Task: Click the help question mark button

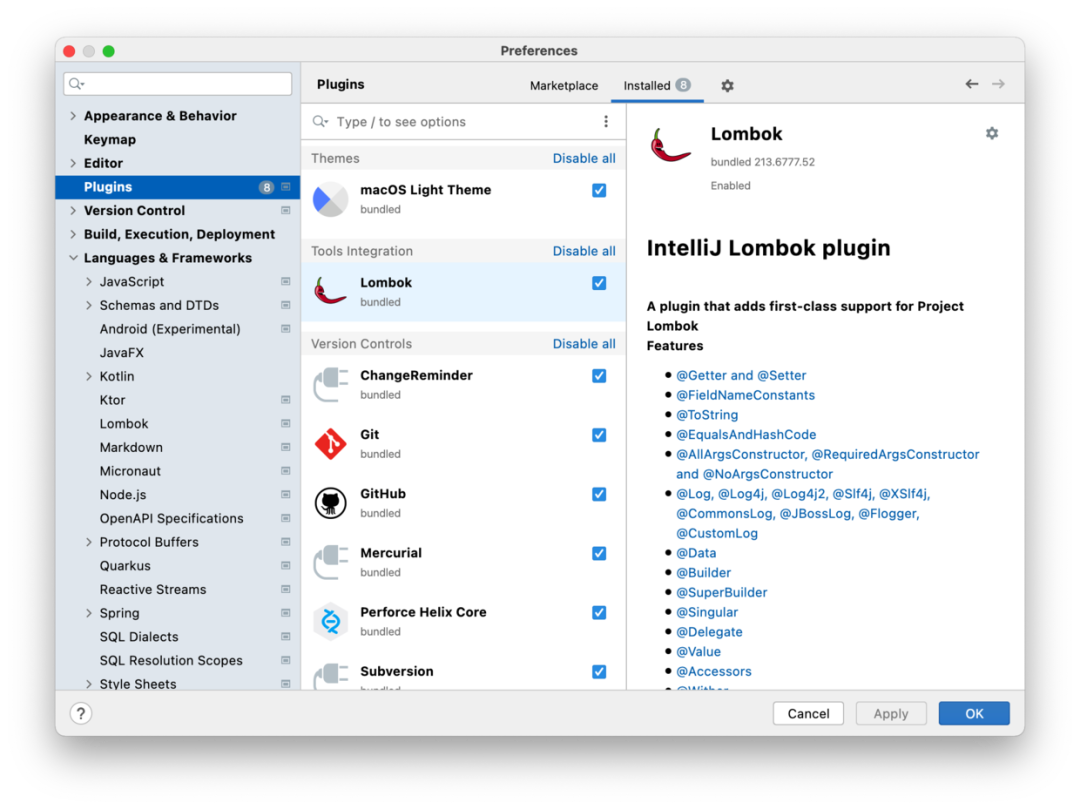Action: 81,714
